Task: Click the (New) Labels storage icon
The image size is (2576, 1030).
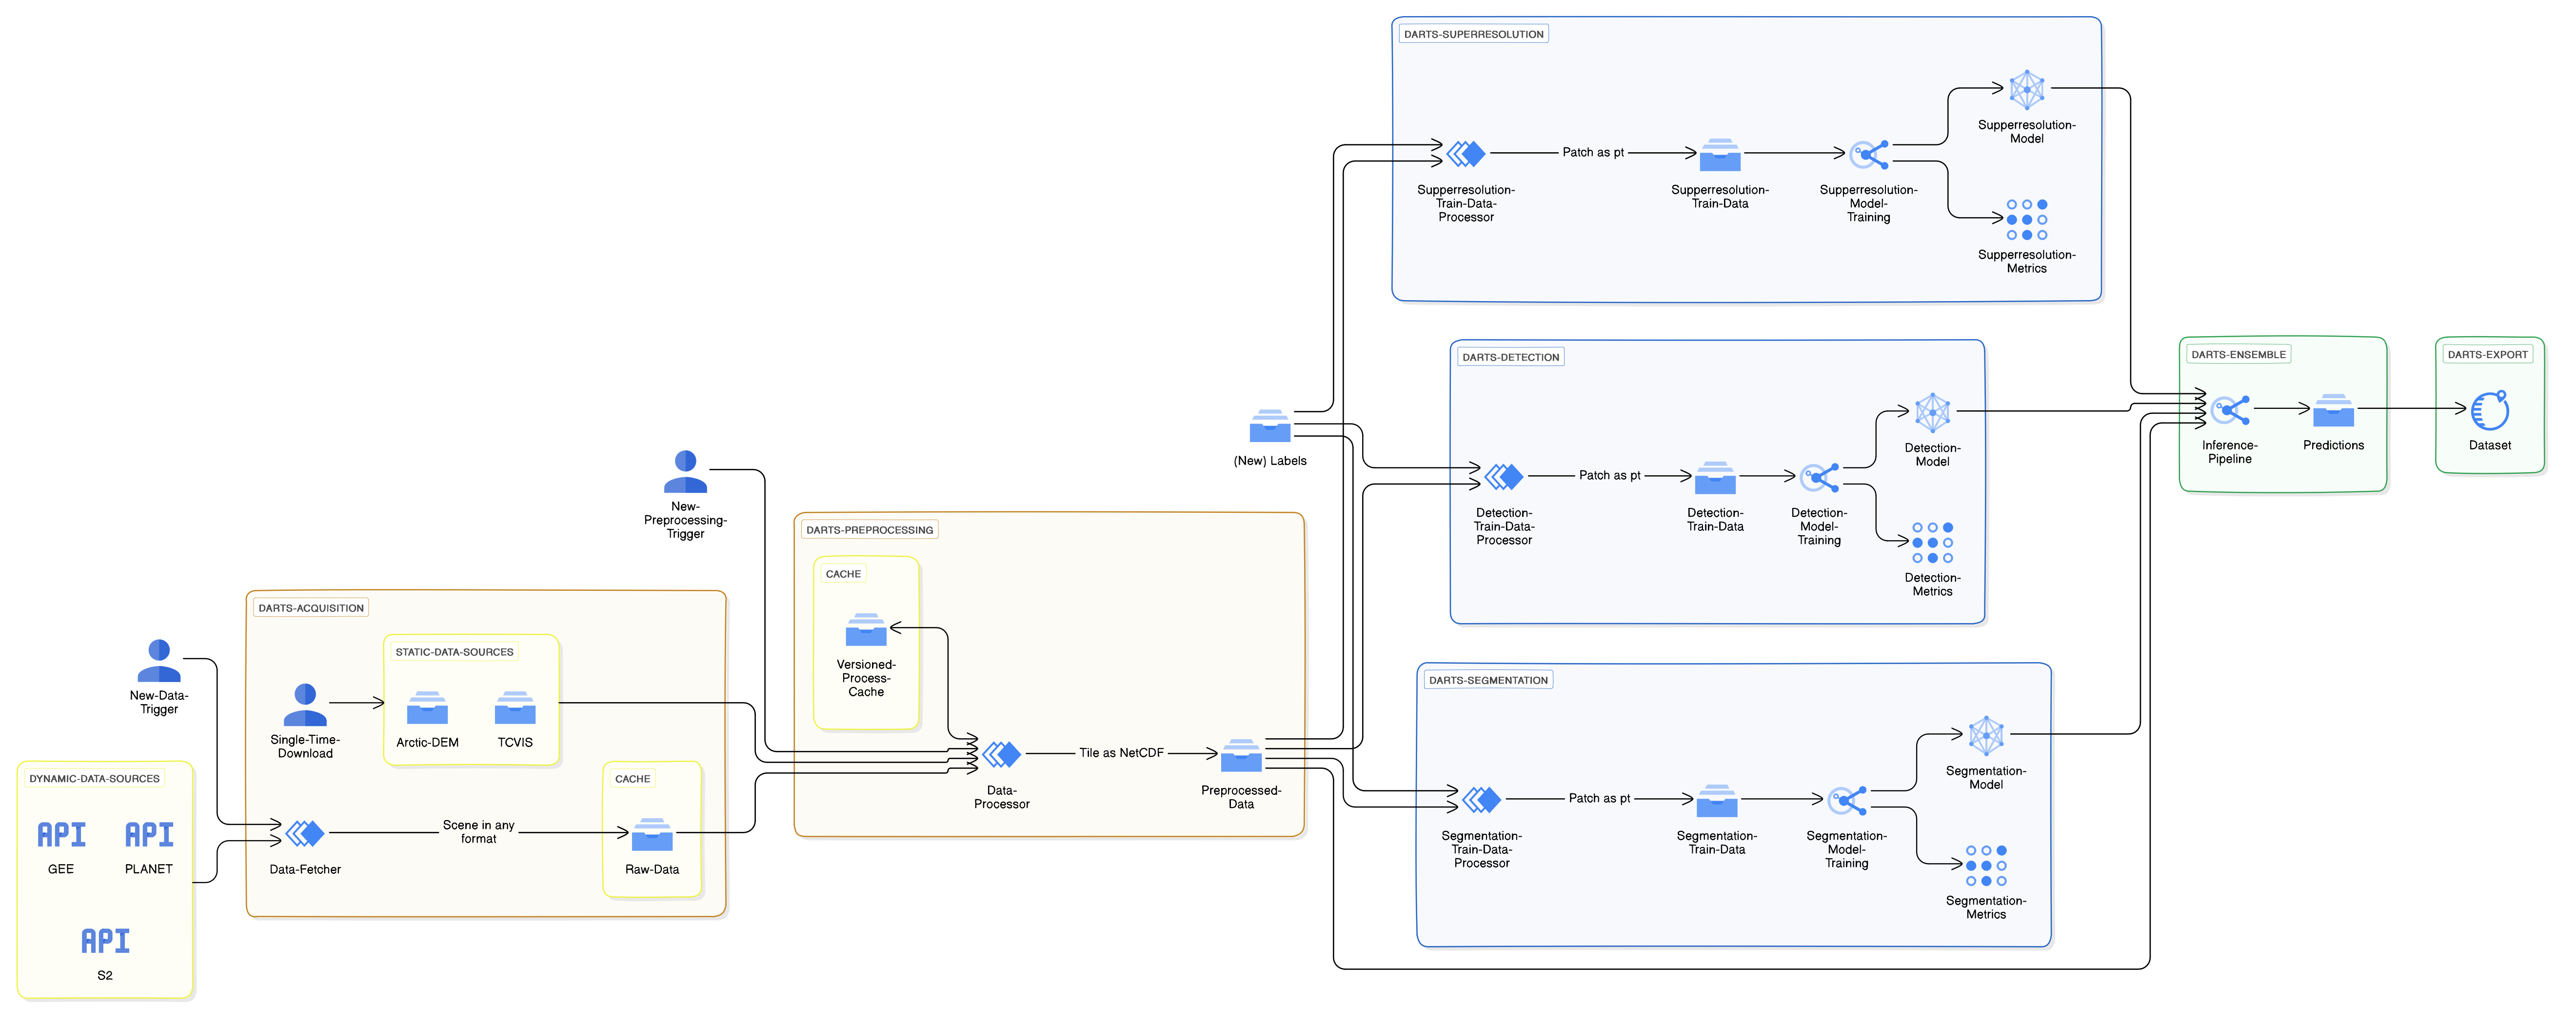Action: click(1270, 425)
